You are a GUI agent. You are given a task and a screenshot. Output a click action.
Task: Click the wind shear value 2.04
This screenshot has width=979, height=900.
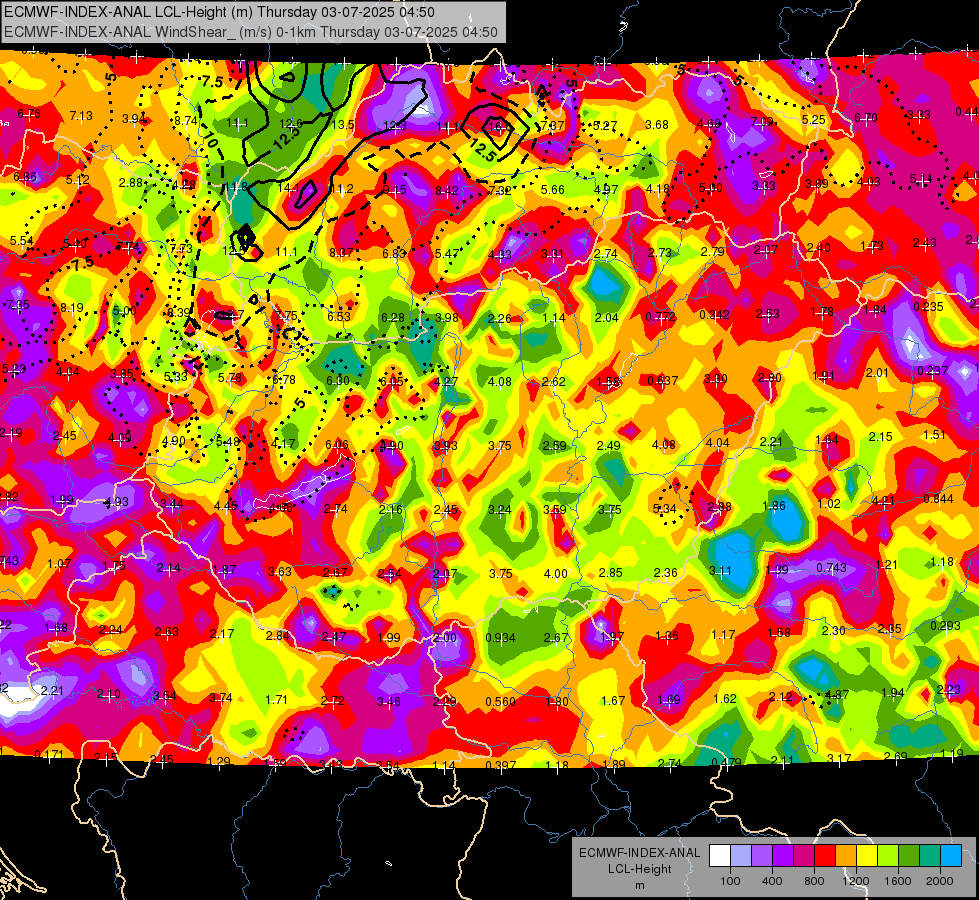[x=606, y=318]
